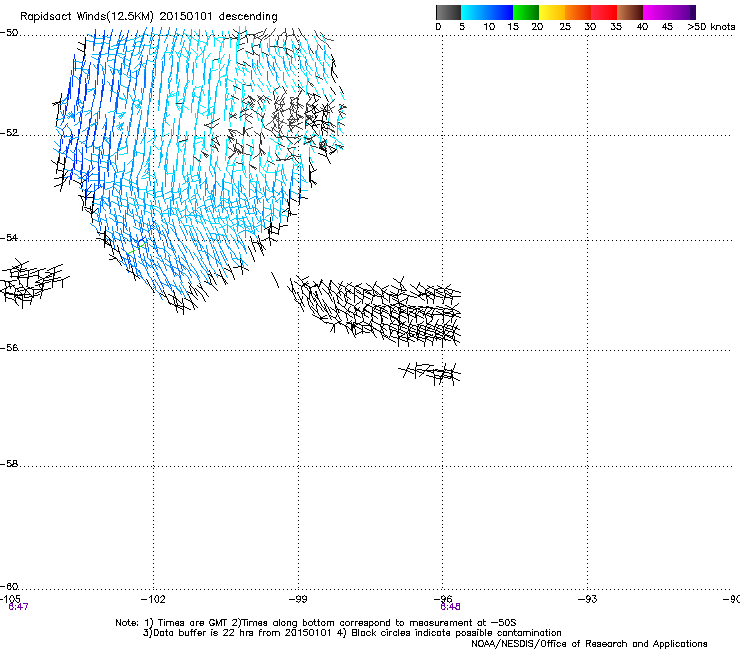Click the 'NOAA/NESDIS/Office of Research and Applications' credit
Screen dimensions: 740x650
589,644
